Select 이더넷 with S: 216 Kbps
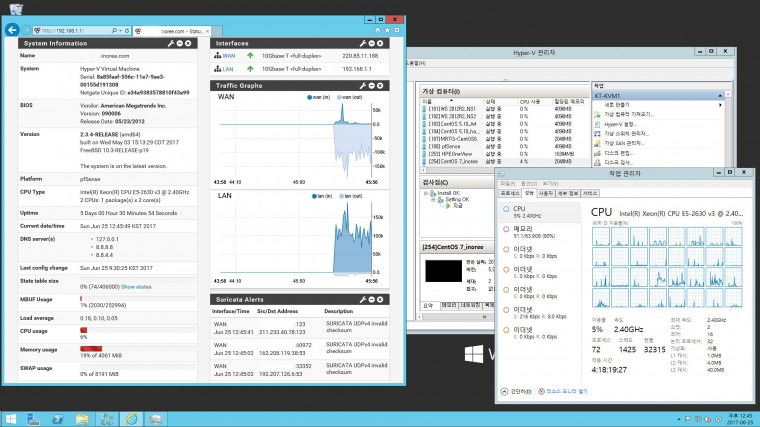The width and height of the screenshot is (760, 427). tap(539, 313)
